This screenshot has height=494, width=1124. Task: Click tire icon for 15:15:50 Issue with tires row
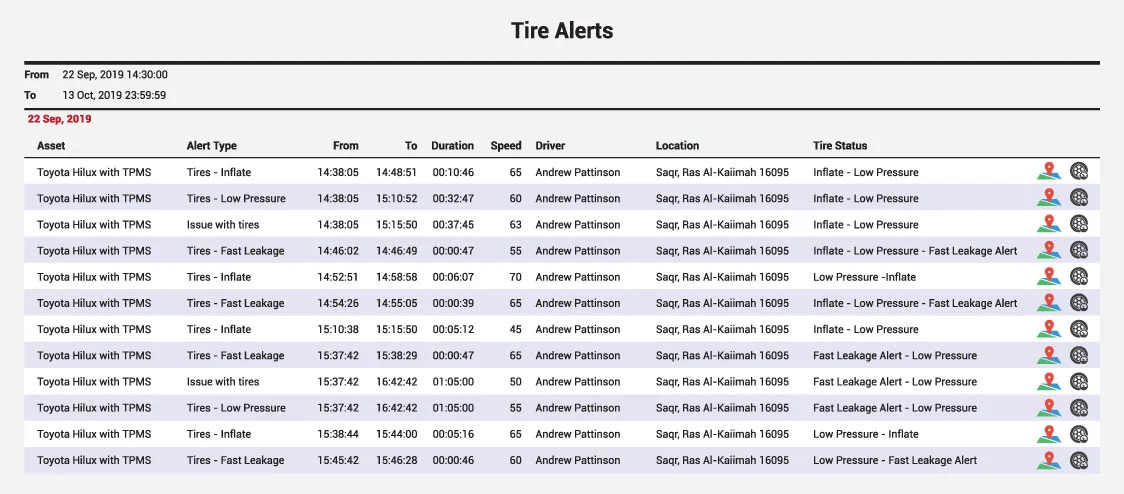pyautogui.click(x=1079, y=224)
